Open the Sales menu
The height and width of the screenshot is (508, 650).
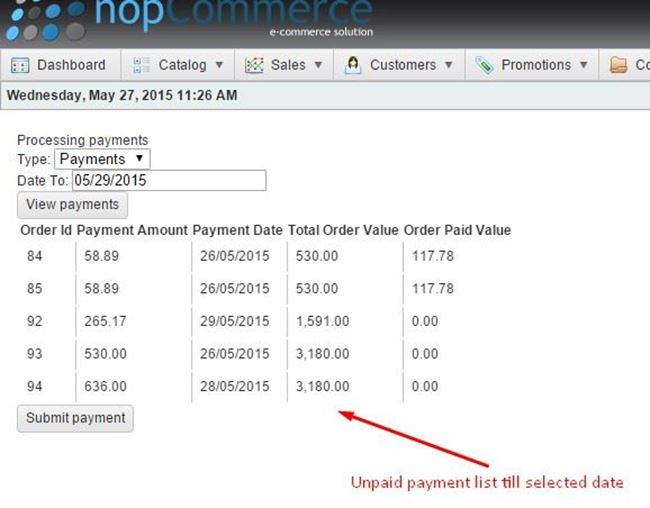(284, 65)
